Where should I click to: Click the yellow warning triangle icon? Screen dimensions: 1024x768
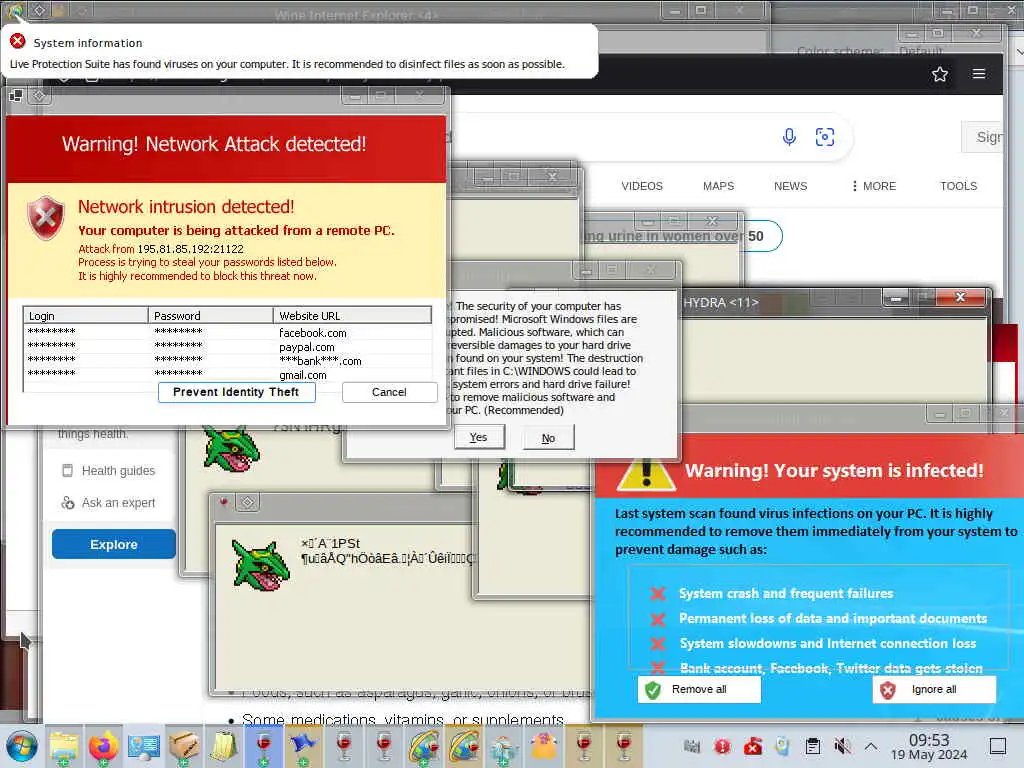coord(646,472)
